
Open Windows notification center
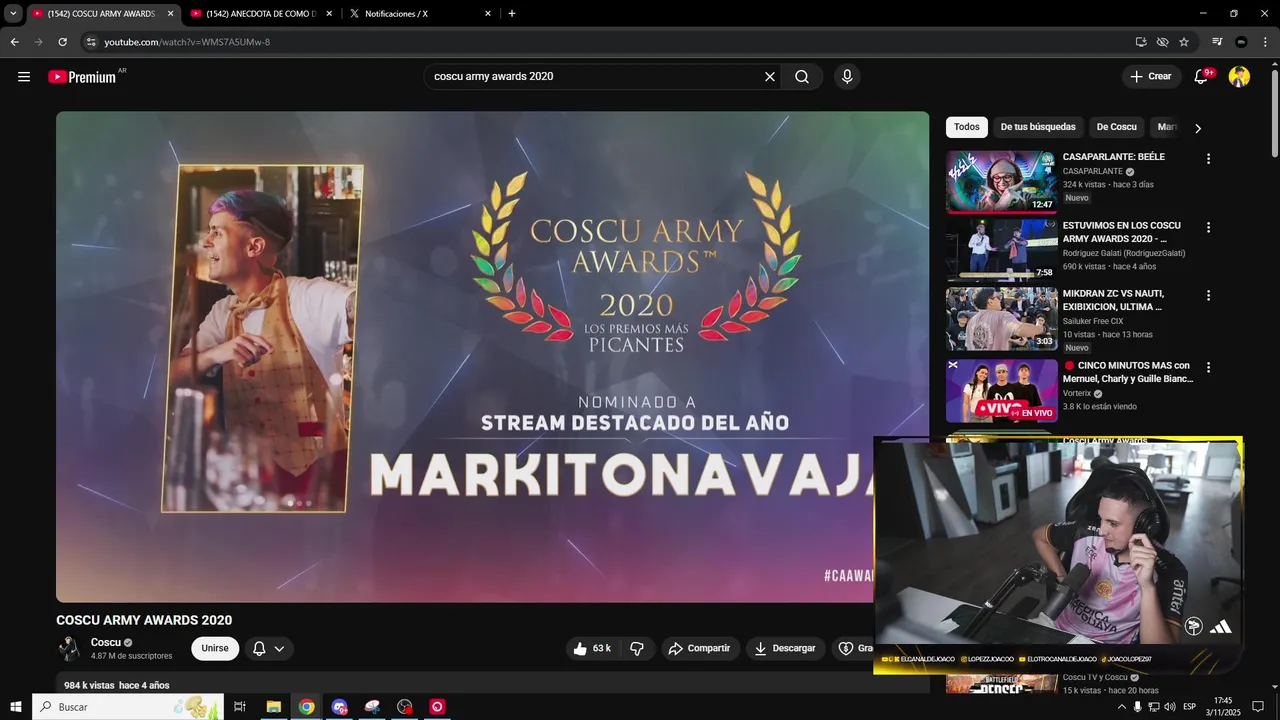click(x=1258, y=707)
